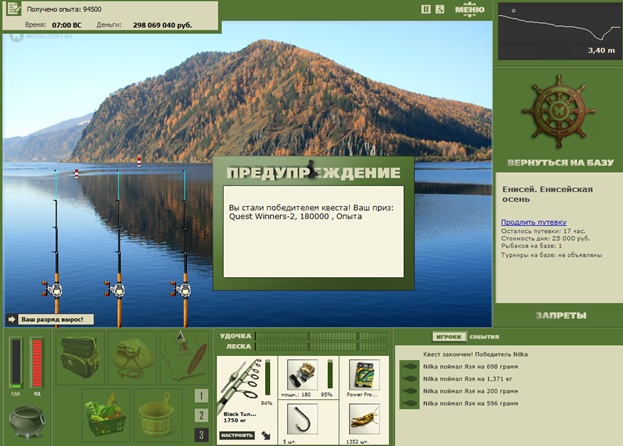Viewport: 623px width, 446px height.
Task: Click the left fishing rod on the water
Action: pyautogui.click(x=56, y=248)
